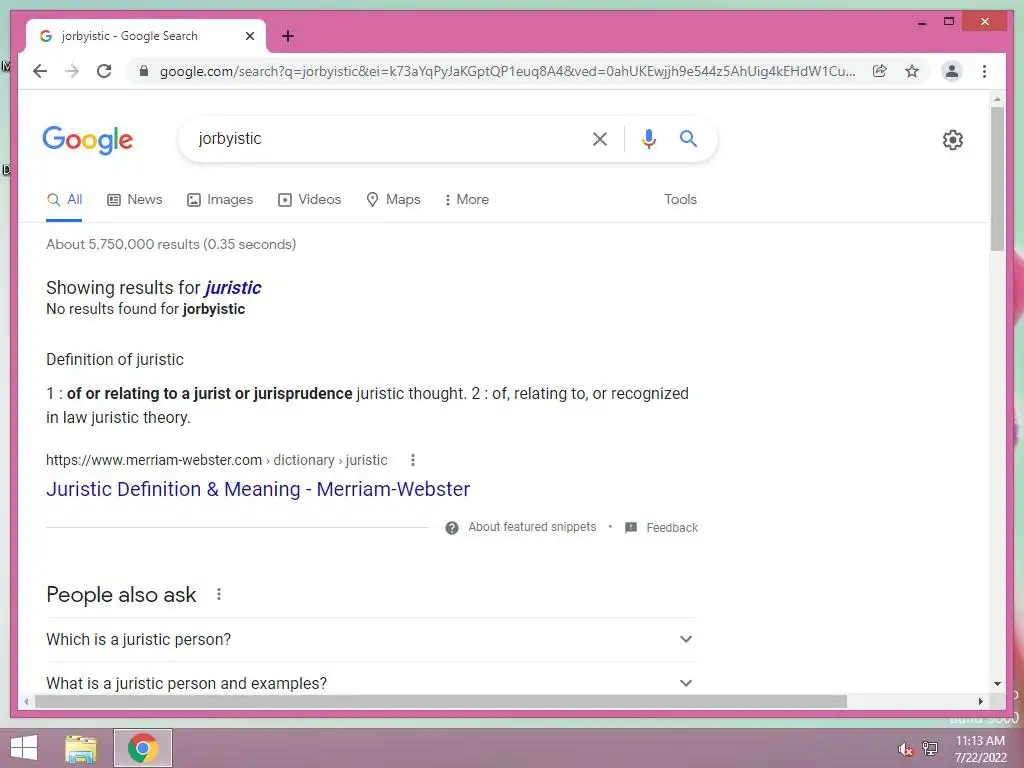Click the Chrome taskbar icon
This screenshot has height=768, width=1024.
coord(142,748)
